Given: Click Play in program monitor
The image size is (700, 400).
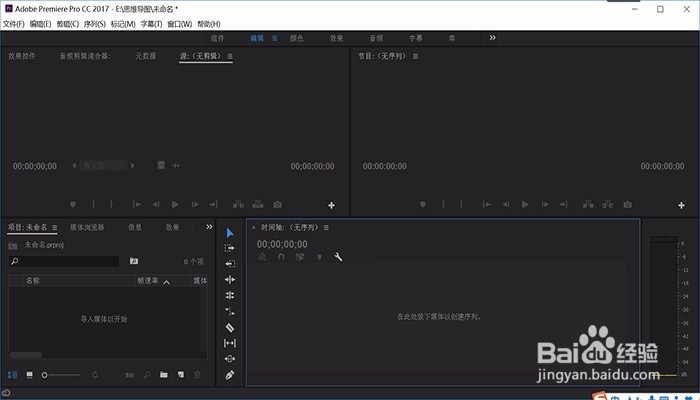Looking at the screenshot, I should point(525,204).
